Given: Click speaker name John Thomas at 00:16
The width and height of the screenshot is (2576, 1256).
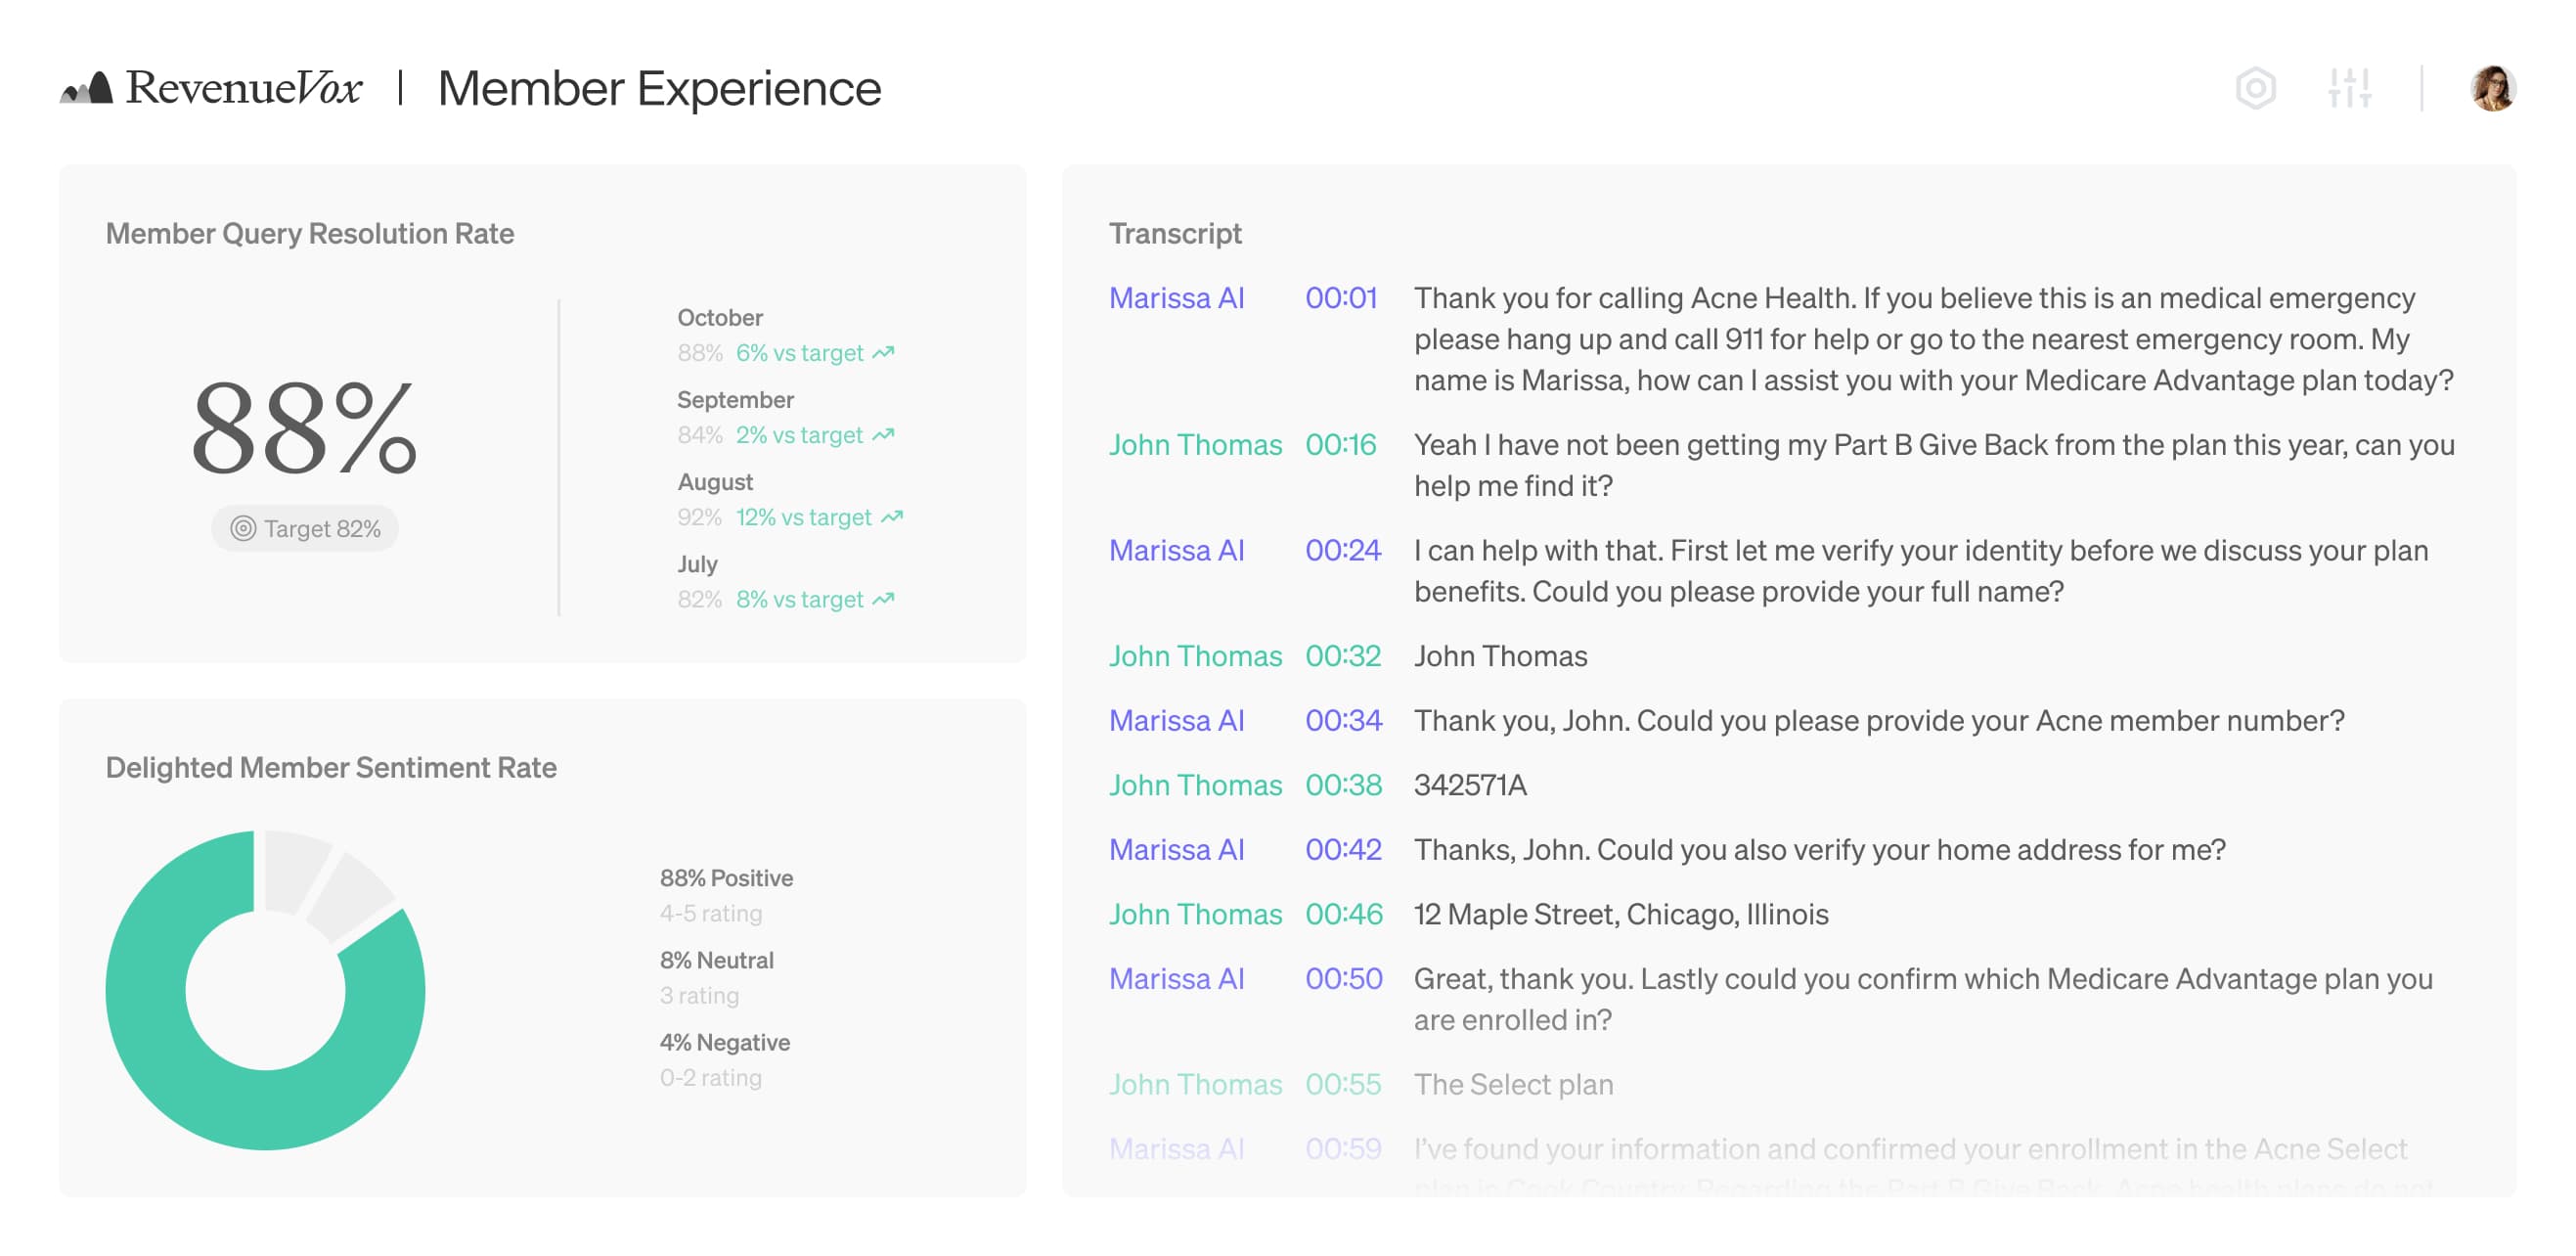Looking at the screenshot, I should [1195, 445].
